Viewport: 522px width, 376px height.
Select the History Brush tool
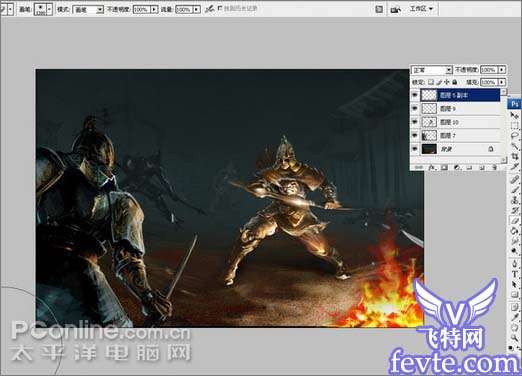coord(515,210)
